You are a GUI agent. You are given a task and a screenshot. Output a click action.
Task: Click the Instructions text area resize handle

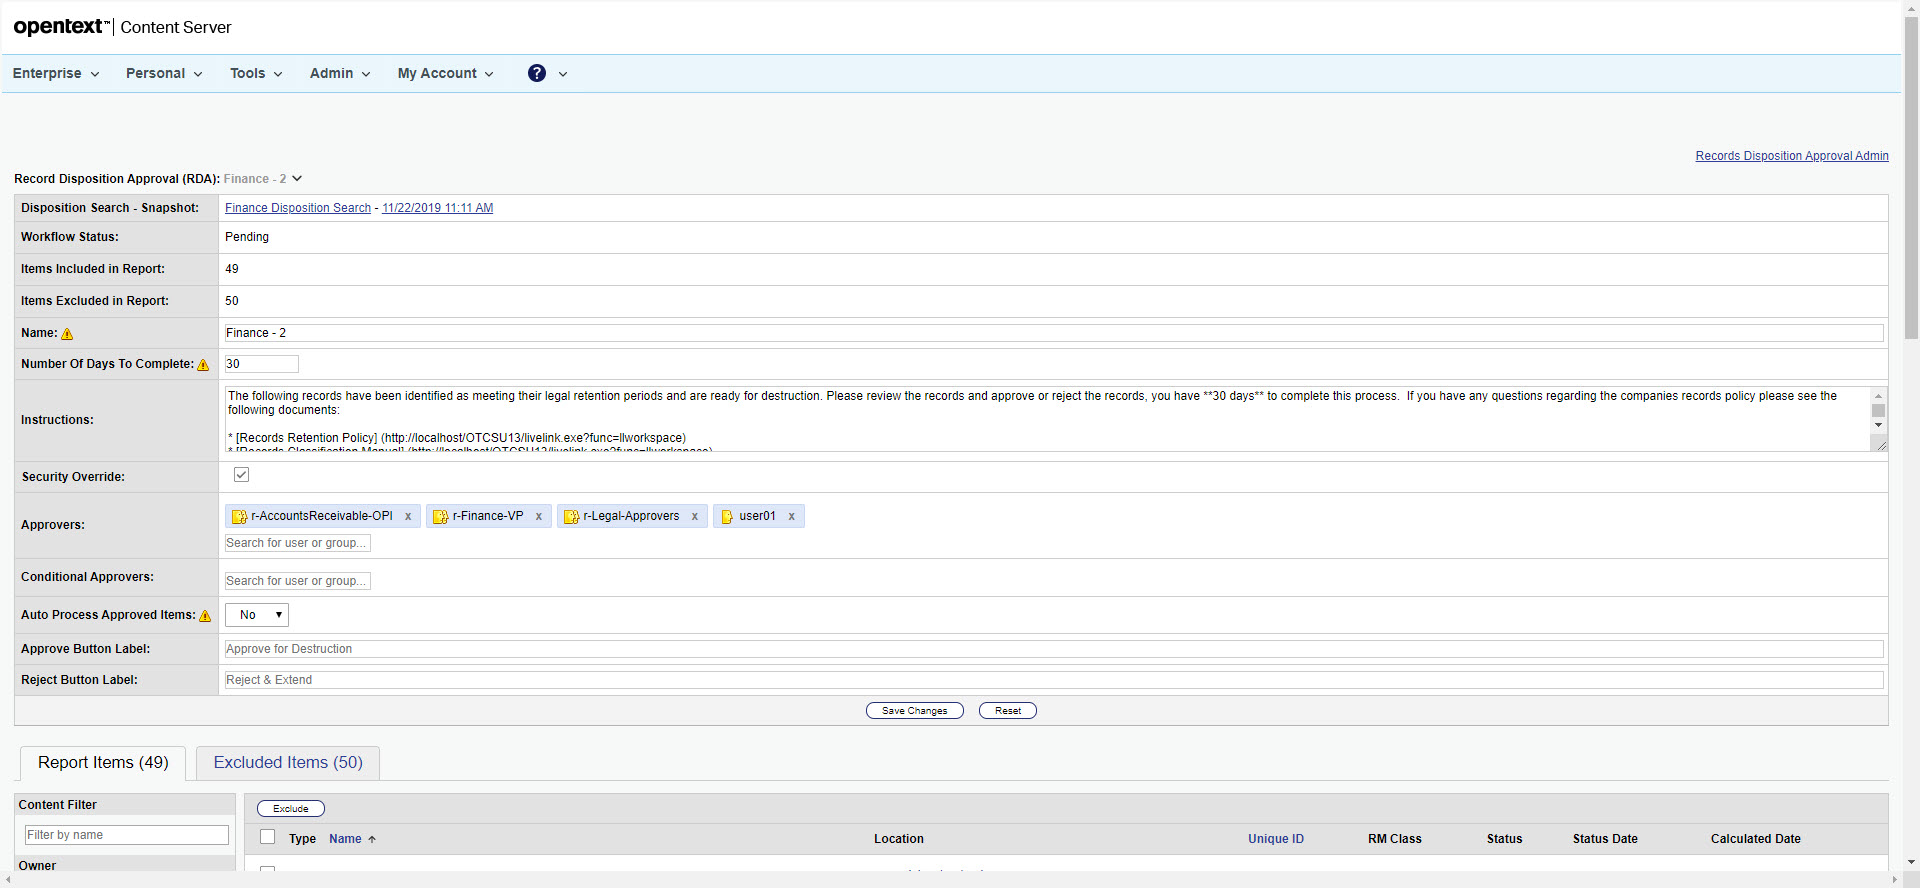coord(1880,445)
